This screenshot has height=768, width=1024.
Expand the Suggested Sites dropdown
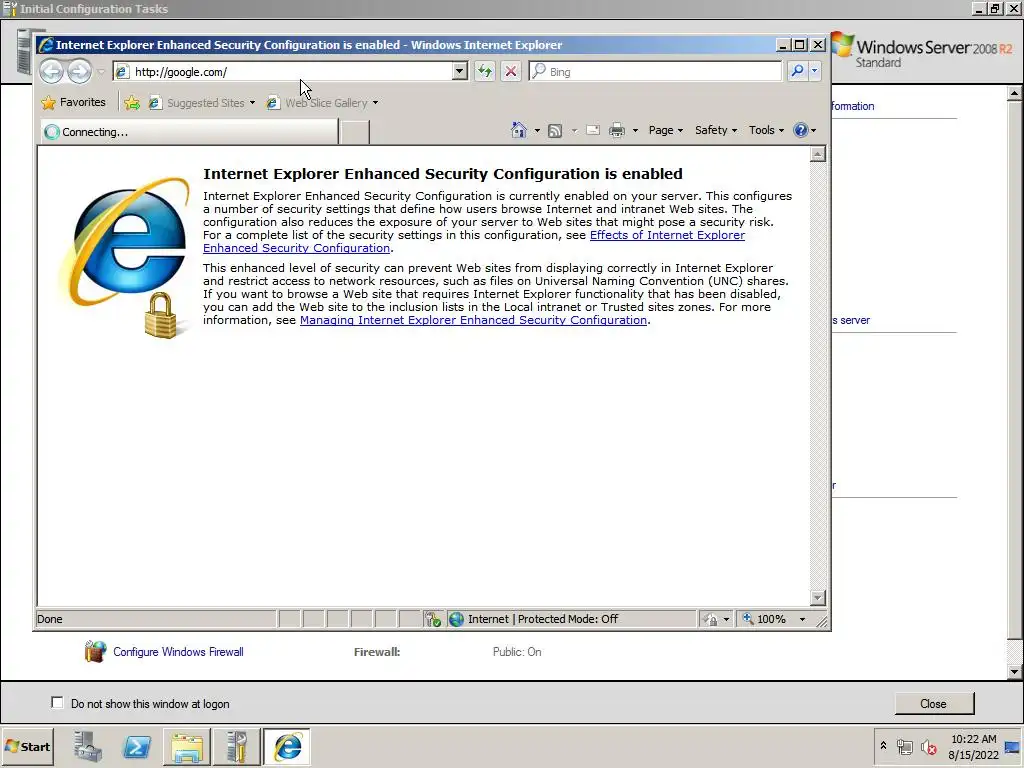click(252, 103)
